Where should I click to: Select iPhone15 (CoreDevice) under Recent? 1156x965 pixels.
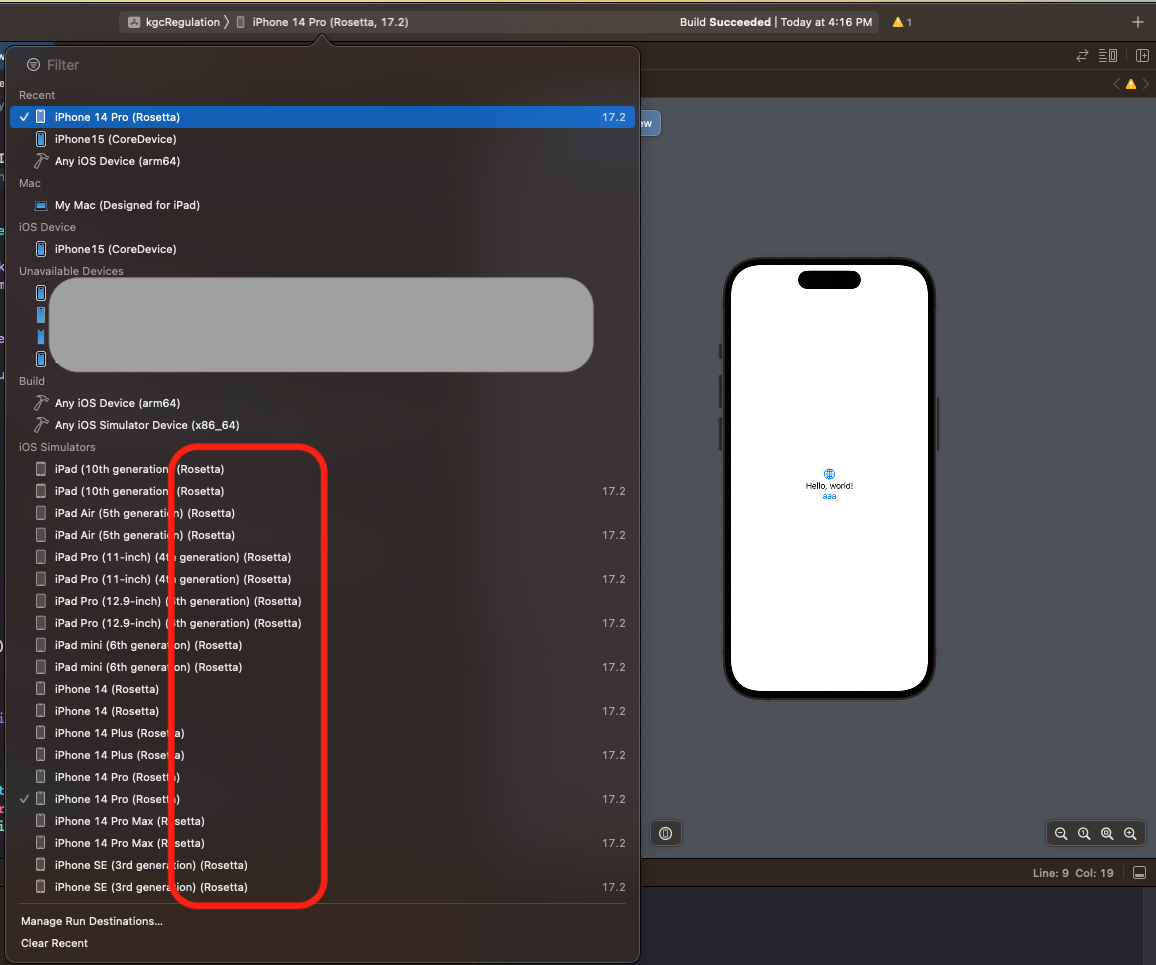click(x=322, y=139)
